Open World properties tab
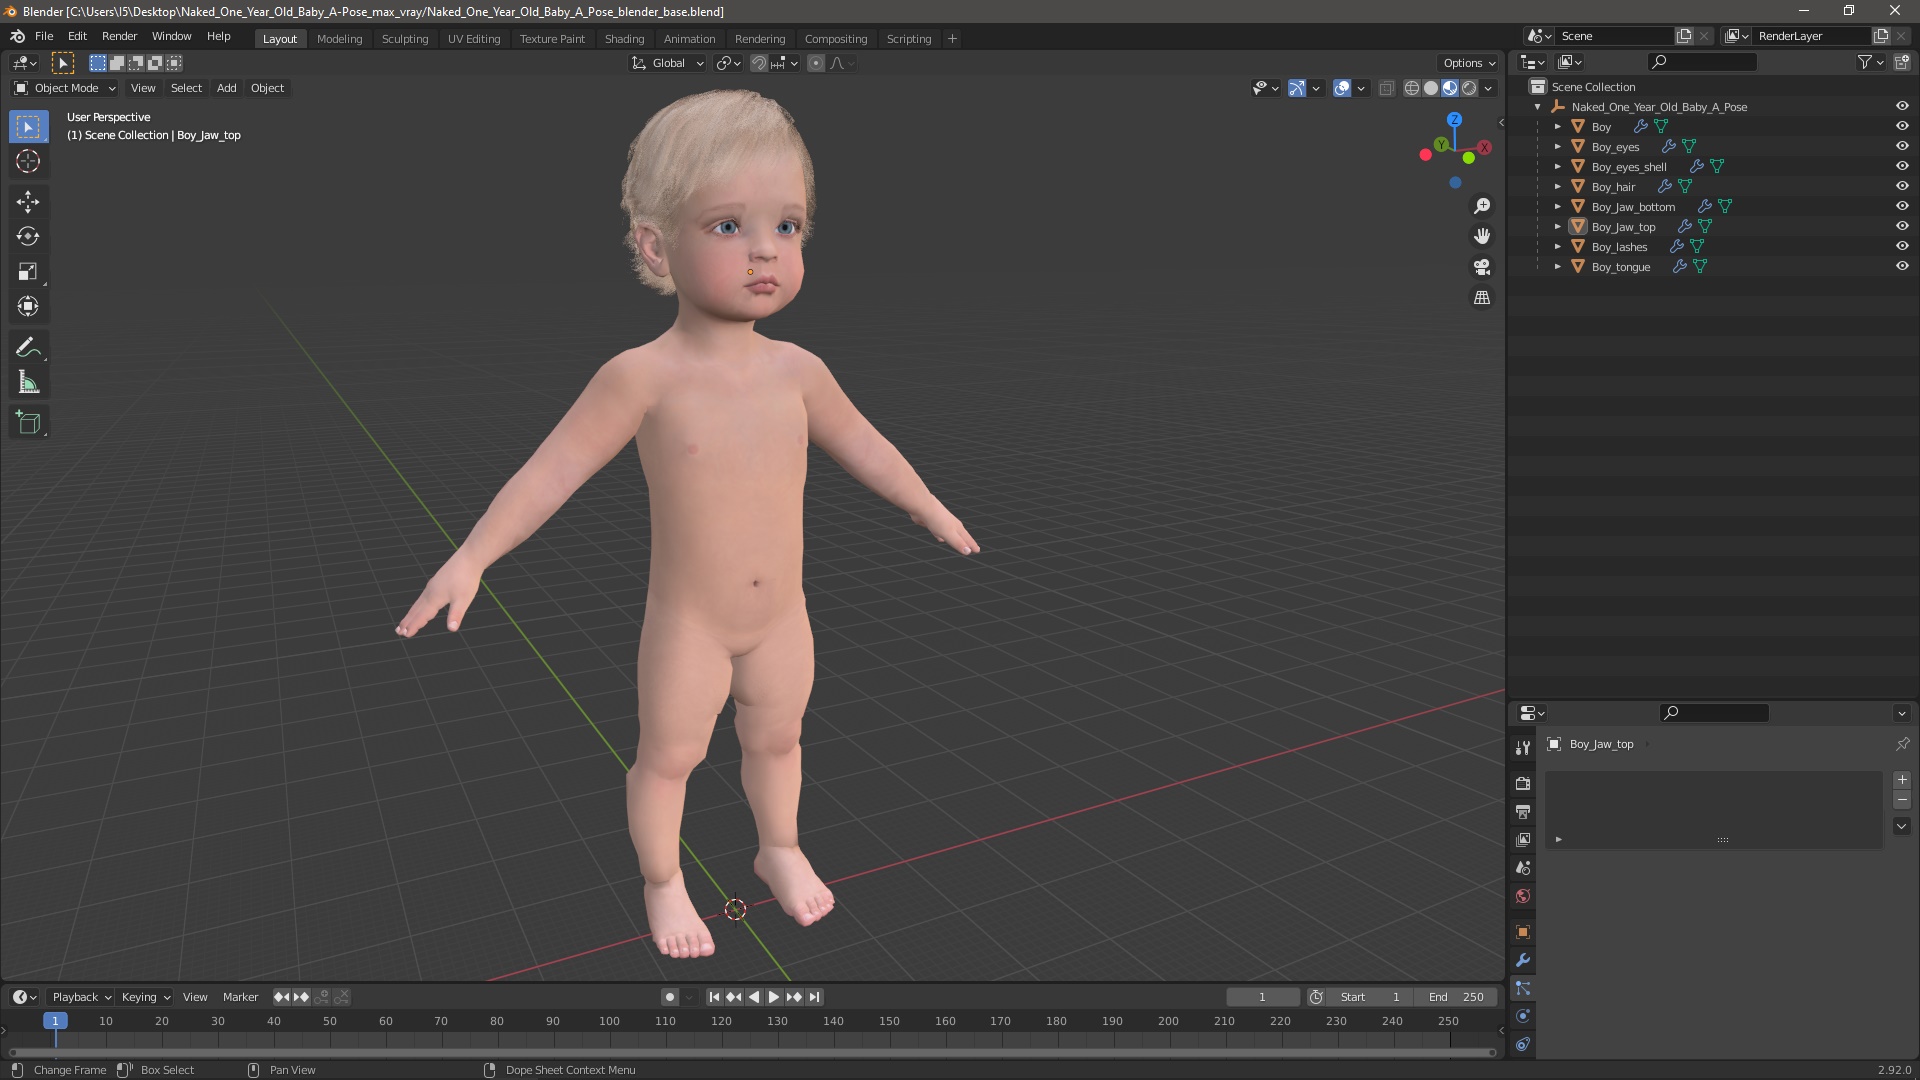Image resolution: width=1920 pixels, height=1080 pixels. (x=1523, y=896)
